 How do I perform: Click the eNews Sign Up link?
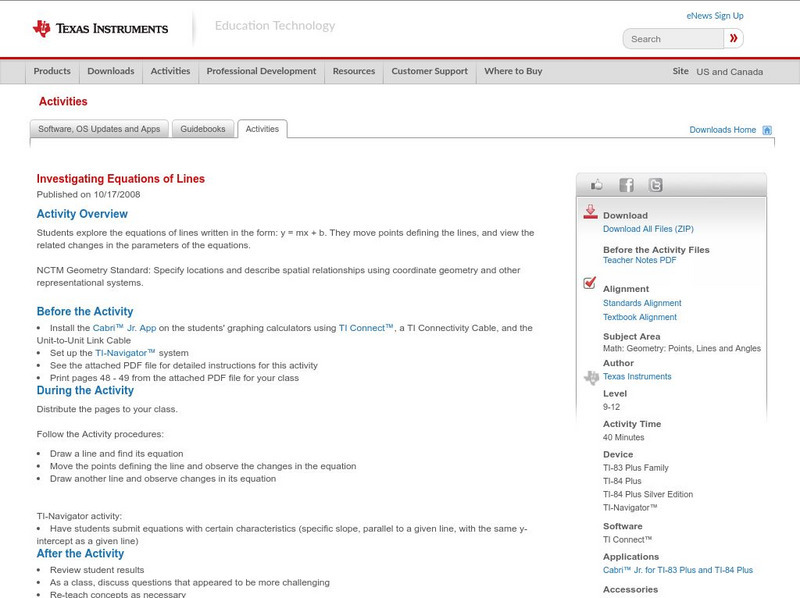pos(714,16)
